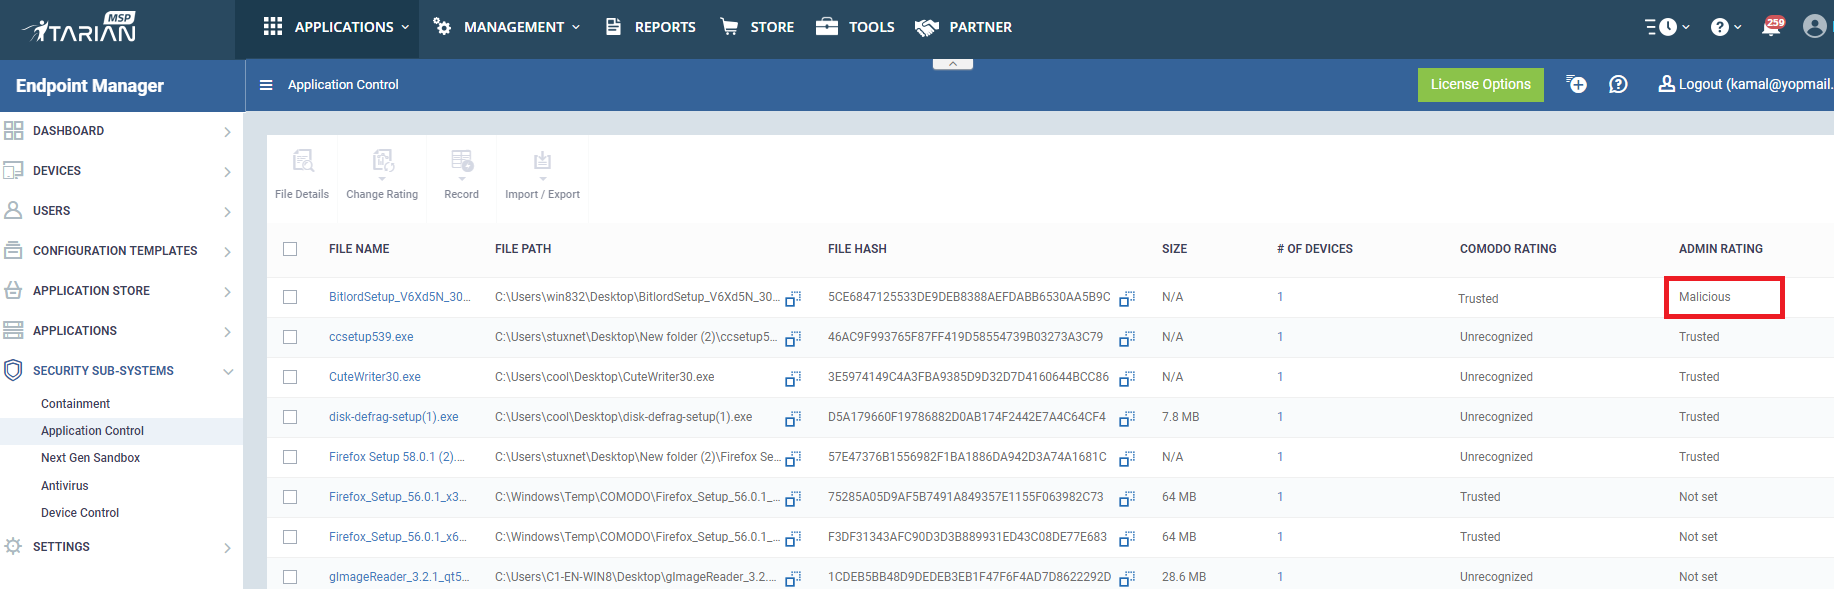The image size is (1834, 589).
Task: Open the Management top menu
Action: coord(506,27)
